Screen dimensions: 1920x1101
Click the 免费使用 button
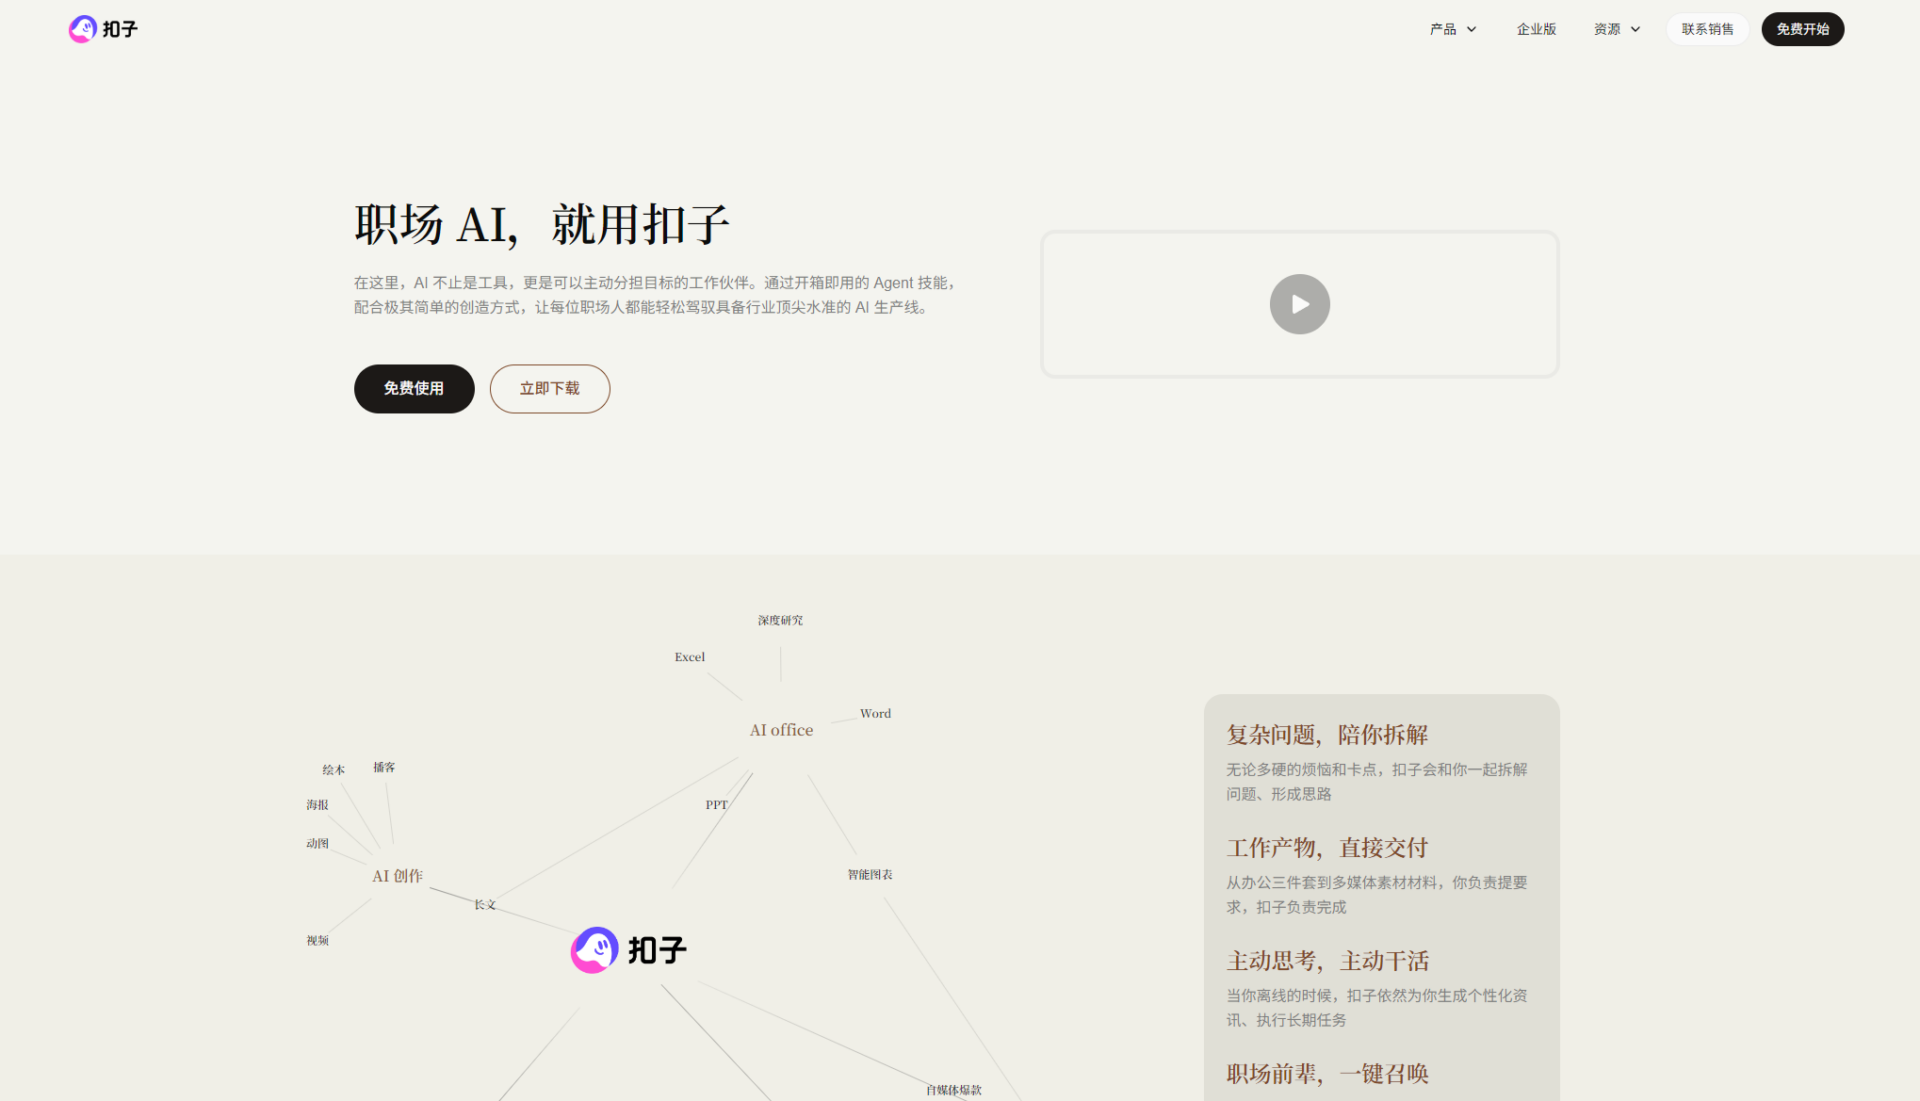(x=413, y=389)
